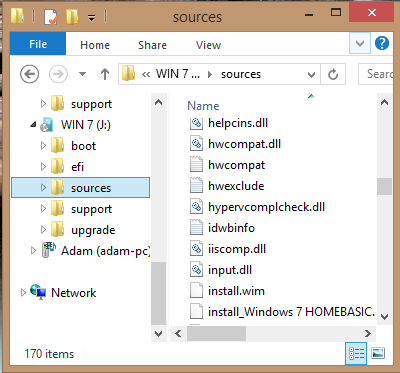
Task: Select the efi folder in tree
Action: (77, 167)
